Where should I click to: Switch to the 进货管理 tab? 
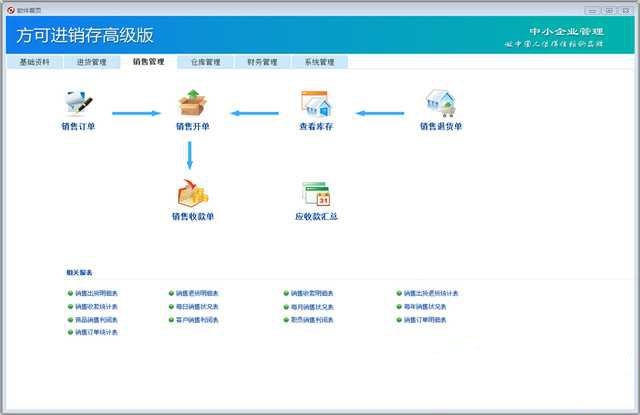(92, 62)
